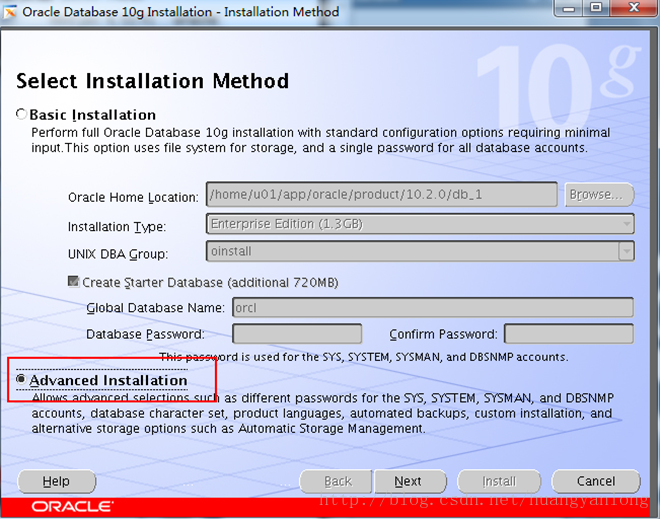Click the Global Database Name field
The image size is (660, 519).
[x=433, y=308]
